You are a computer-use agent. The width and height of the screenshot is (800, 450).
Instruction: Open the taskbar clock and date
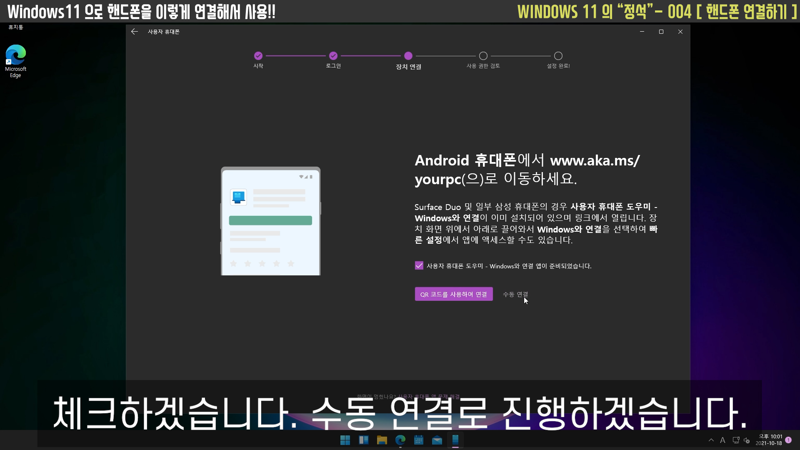[769, 440]
